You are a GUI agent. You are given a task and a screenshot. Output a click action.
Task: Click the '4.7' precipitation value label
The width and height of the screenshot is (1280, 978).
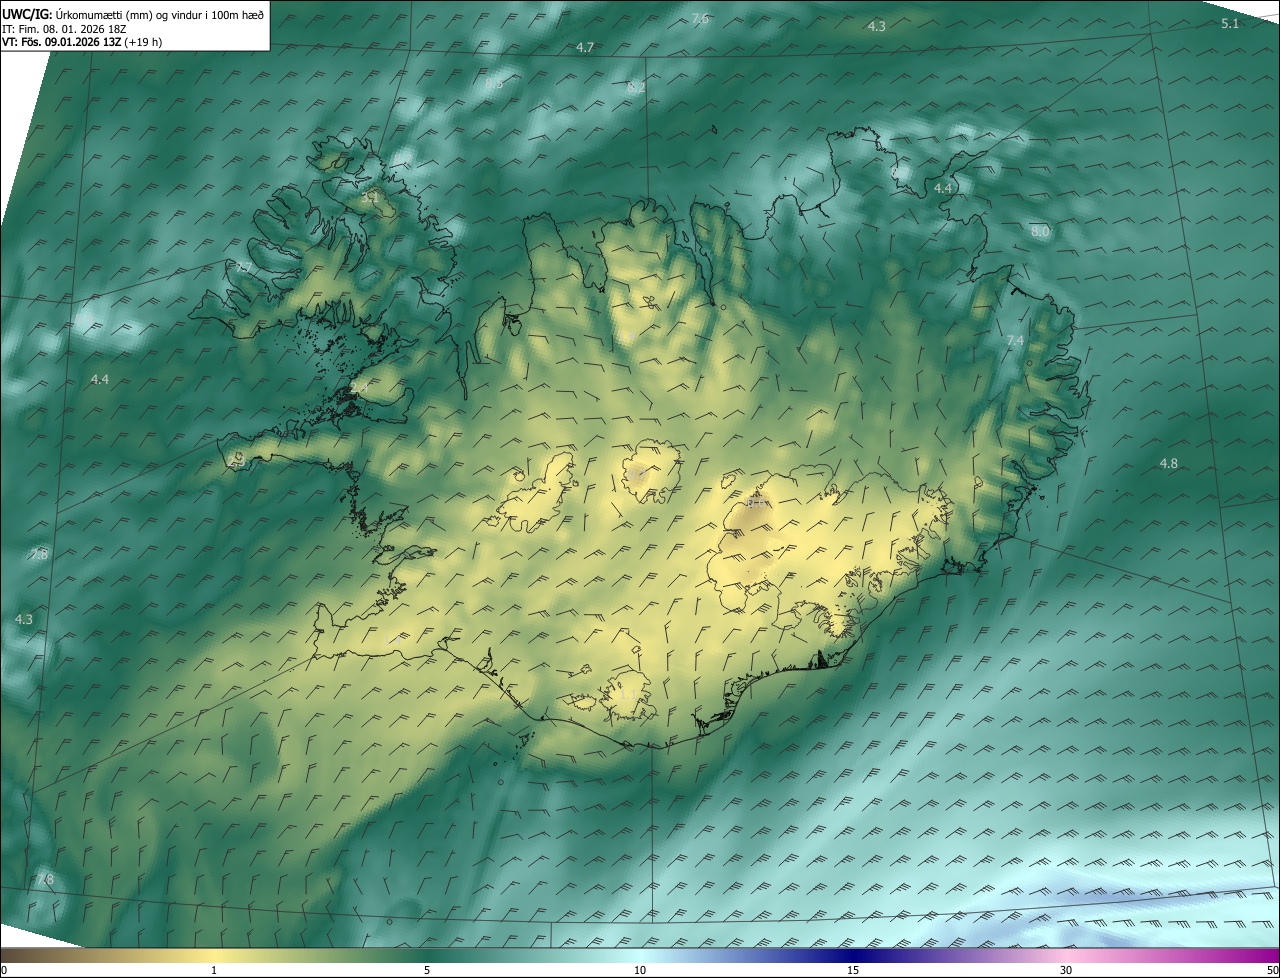click(x=585, y=47)
